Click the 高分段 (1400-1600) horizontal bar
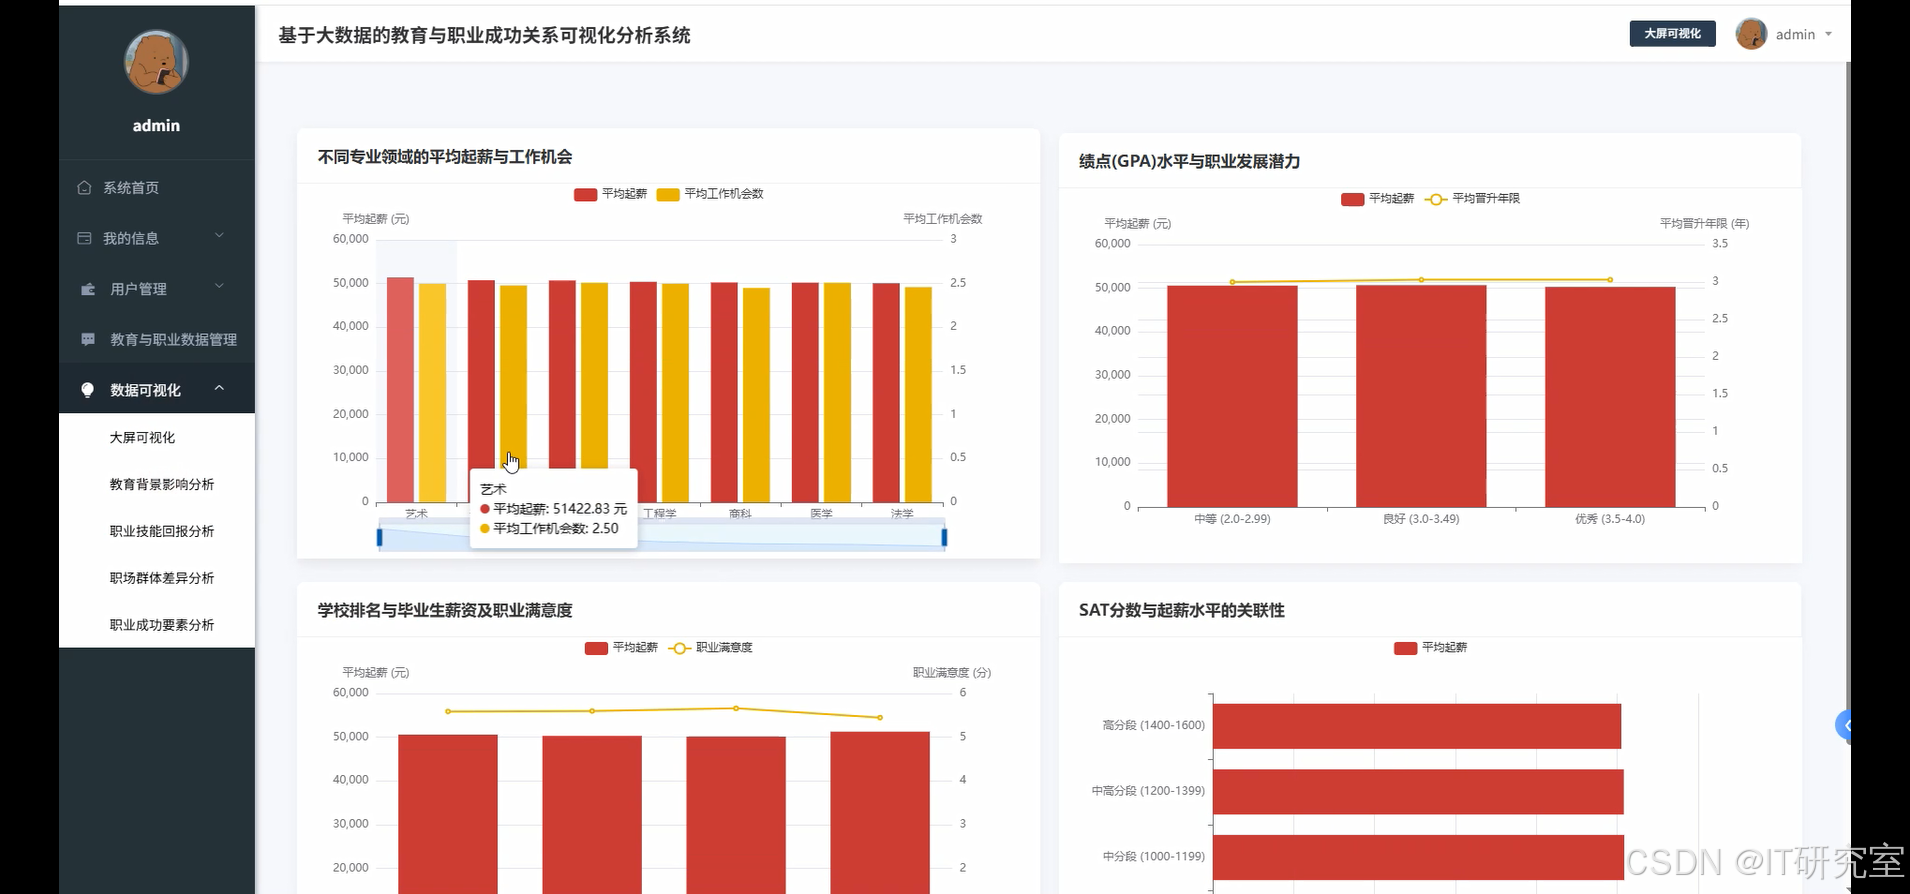1910x894 pixels. click(1416, 726)
